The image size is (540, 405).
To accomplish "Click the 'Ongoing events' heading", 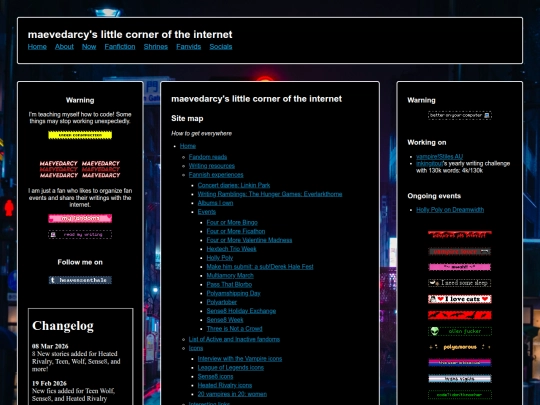I will 434,196.
